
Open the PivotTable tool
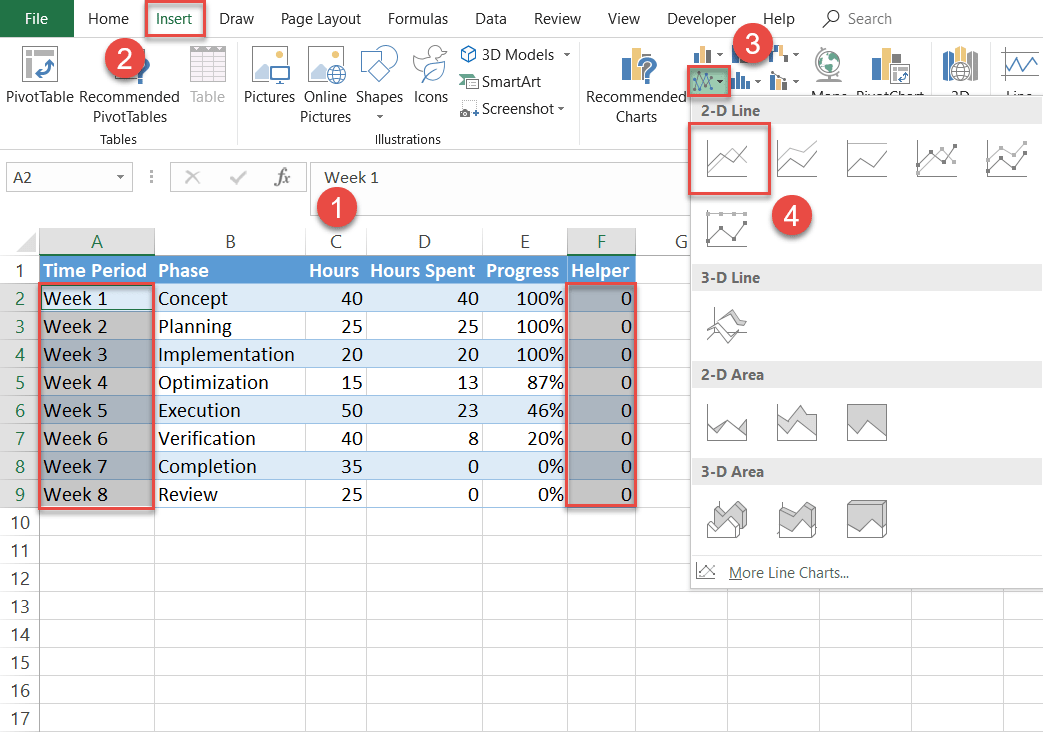point(39,75)
